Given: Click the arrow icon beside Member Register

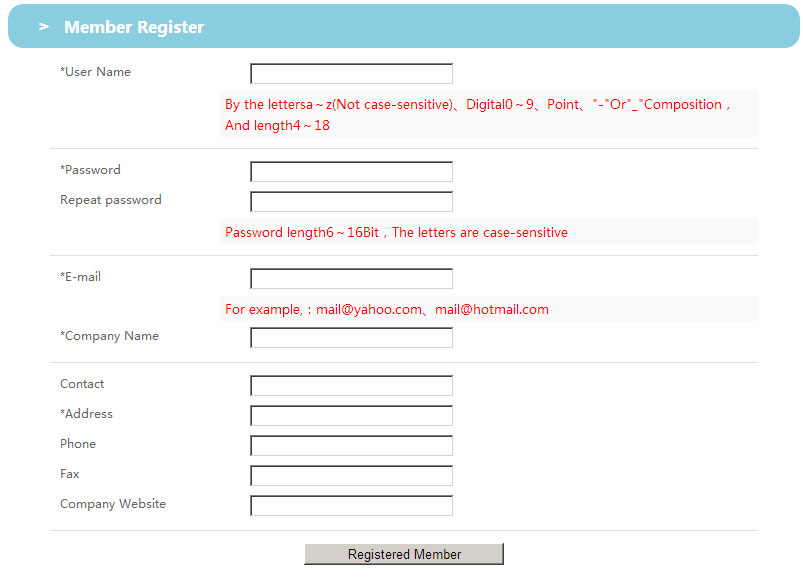Looking at the screenshot, I should click(x=44, y=27).
